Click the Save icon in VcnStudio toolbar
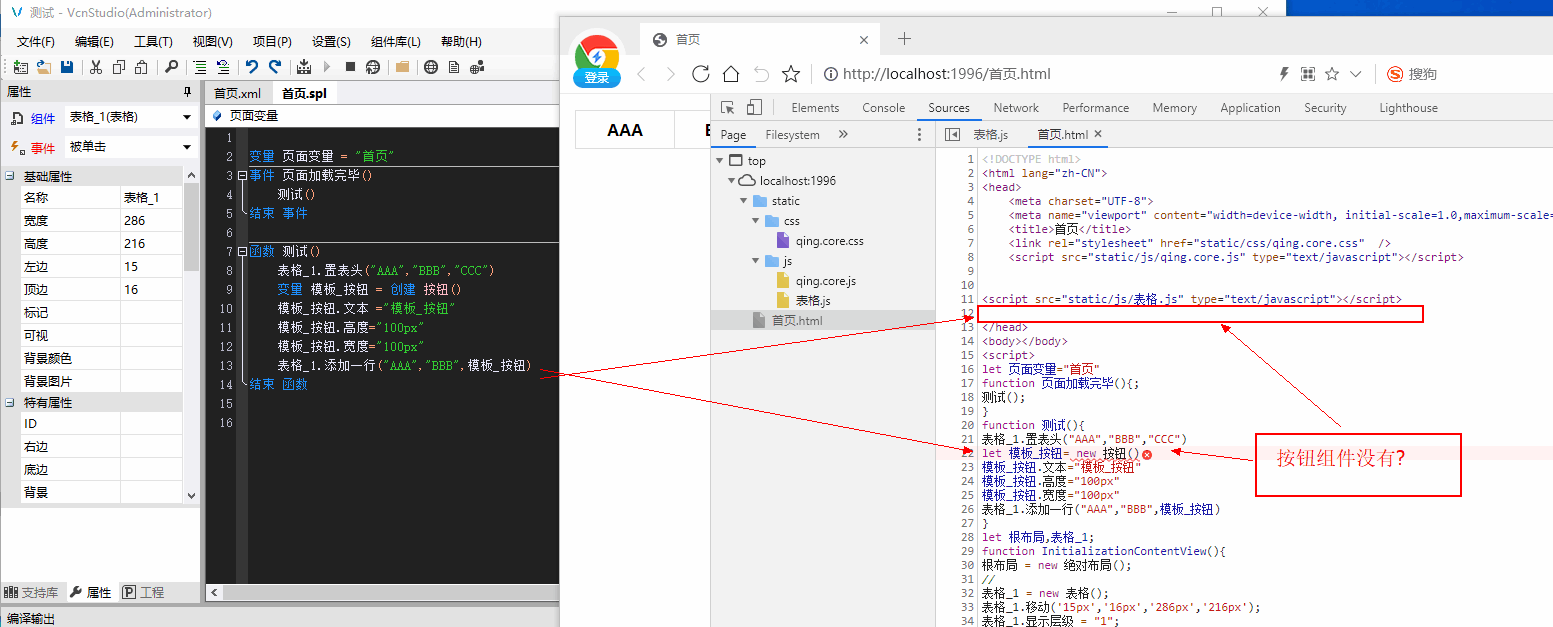Viewport: 1553px width, 627px height. [x=67, y=67]
